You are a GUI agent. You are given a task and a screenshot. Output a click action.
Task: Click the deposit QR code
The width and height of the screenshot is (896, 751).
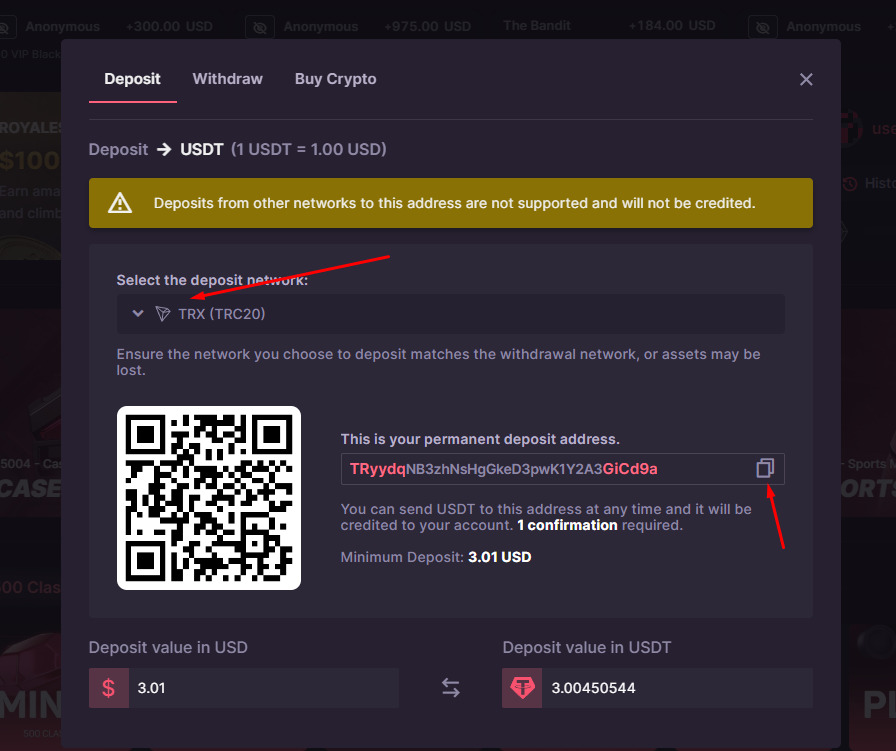[x=209, y=498]
